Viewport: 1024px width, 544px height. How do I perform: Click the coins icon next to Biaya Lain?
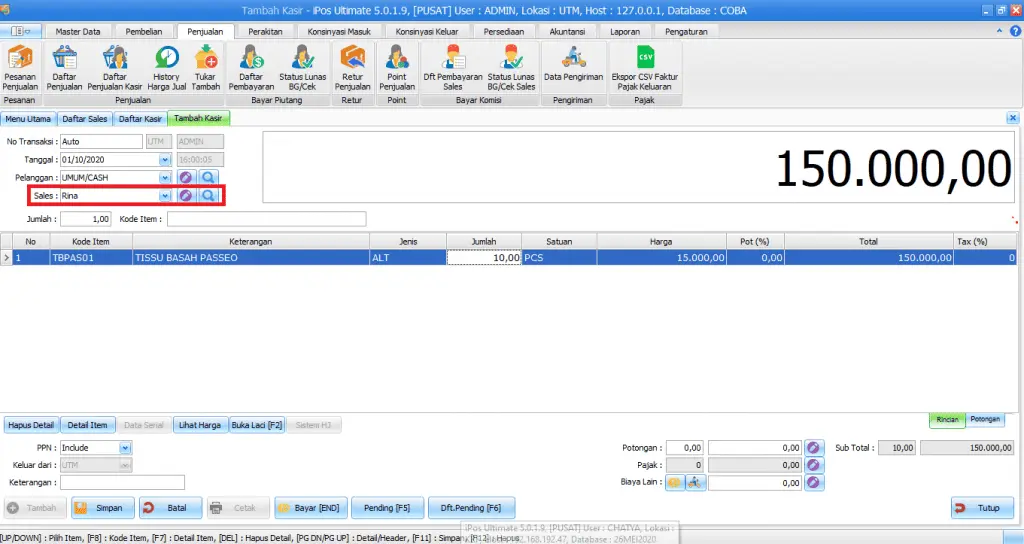(675, 483)
